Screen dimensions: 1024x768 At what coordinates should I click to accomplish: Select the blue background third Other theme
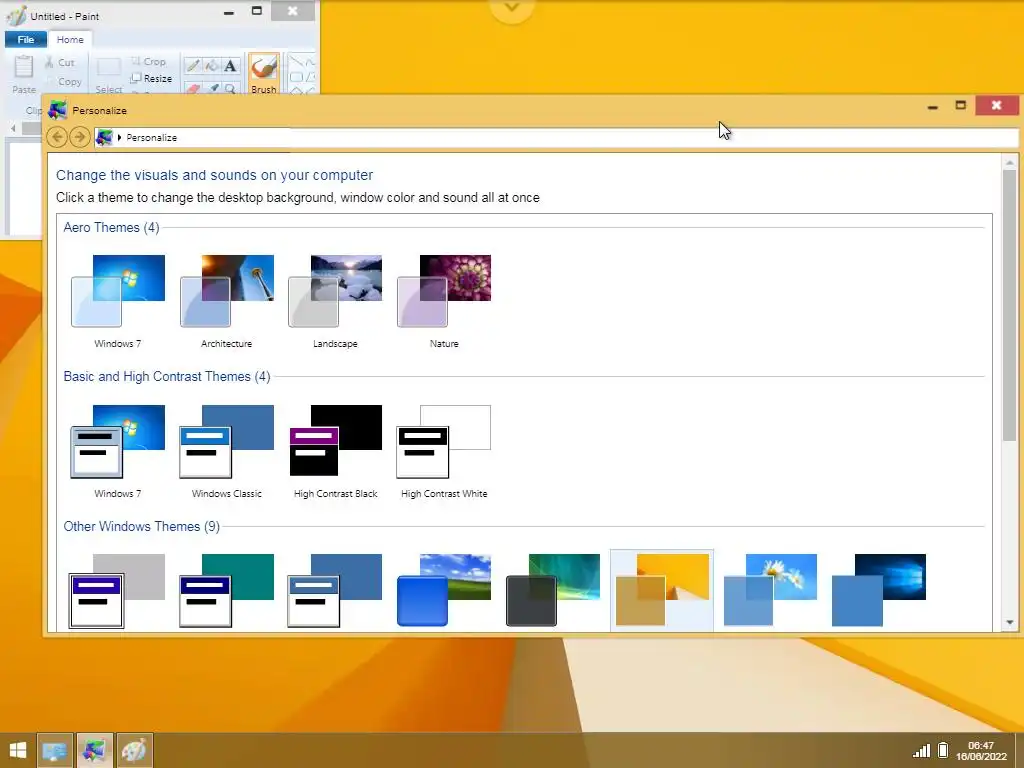point(335,590)
